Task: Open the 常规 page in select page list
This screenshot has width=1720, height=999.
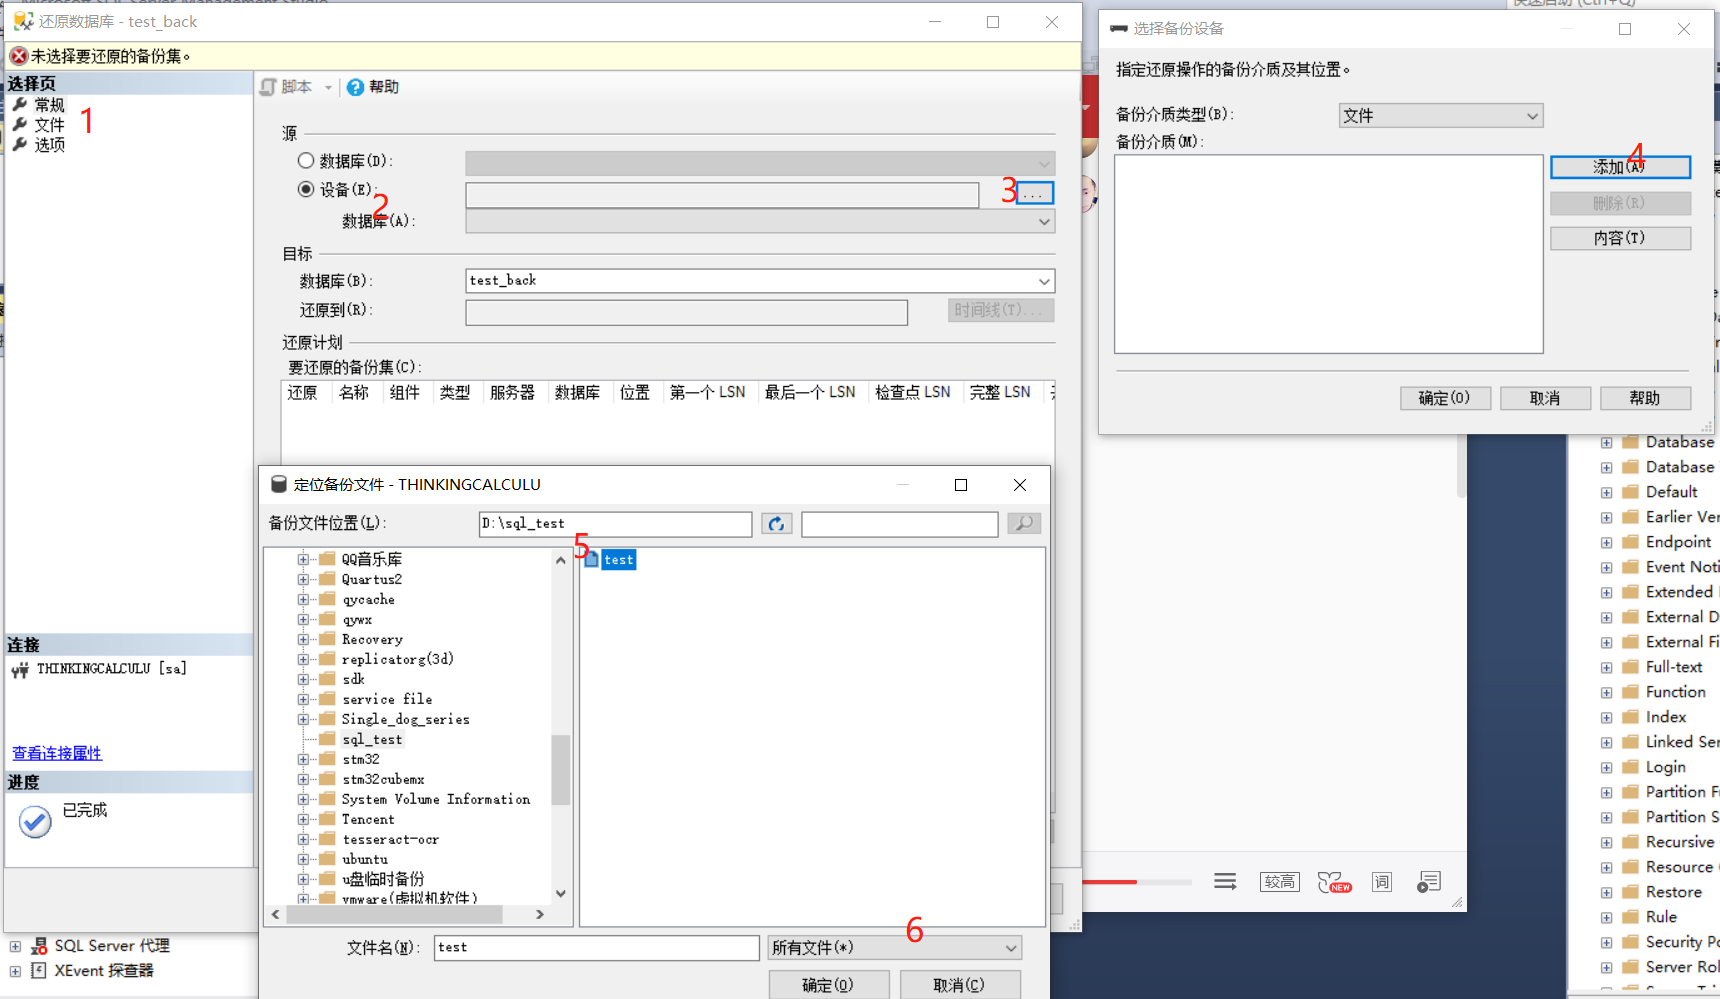Action: click(49, 105)
